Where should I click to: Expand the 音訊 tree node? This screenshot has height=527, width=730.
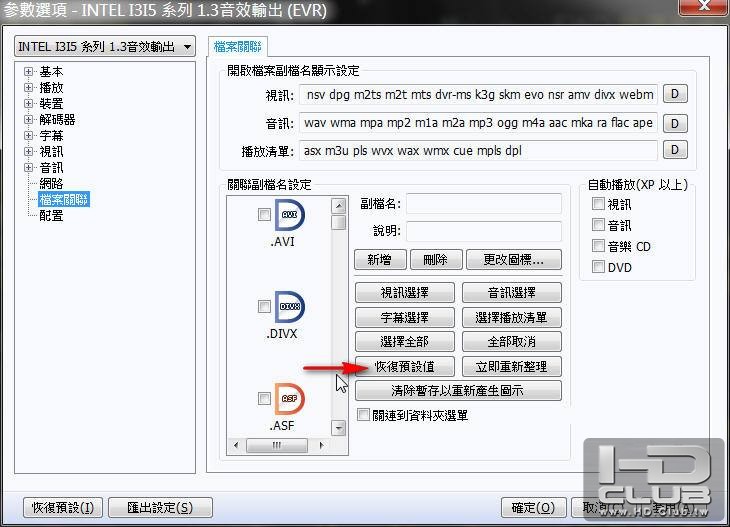tap(28, 168)
